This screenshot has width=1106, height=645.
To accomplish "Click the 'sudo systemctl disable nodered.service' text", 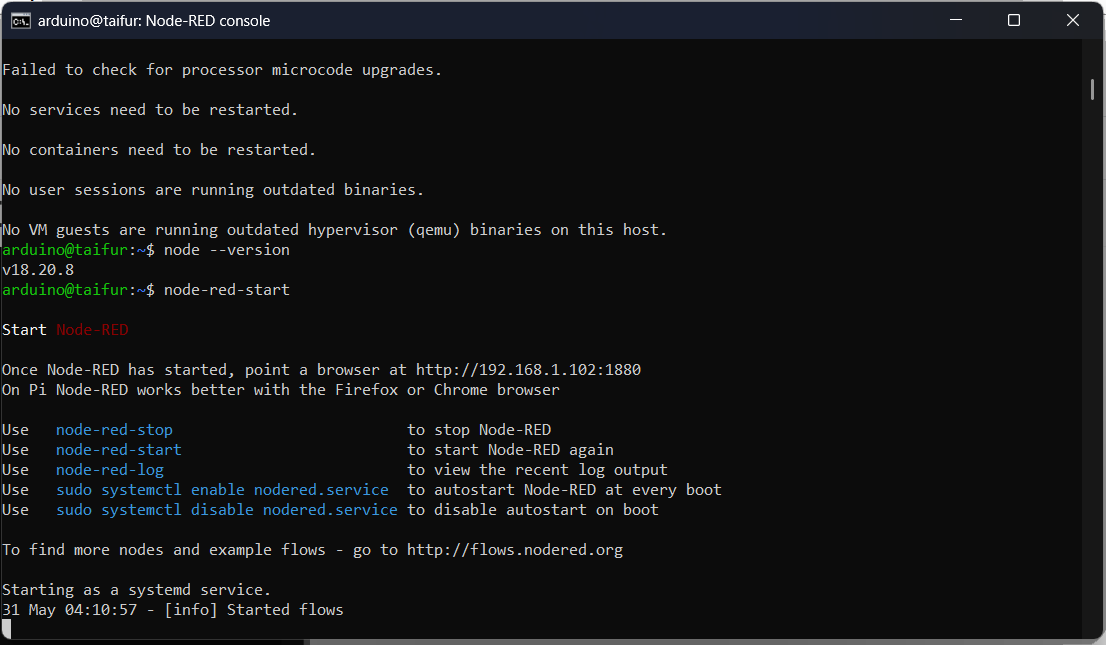I will tap(226, 510).
